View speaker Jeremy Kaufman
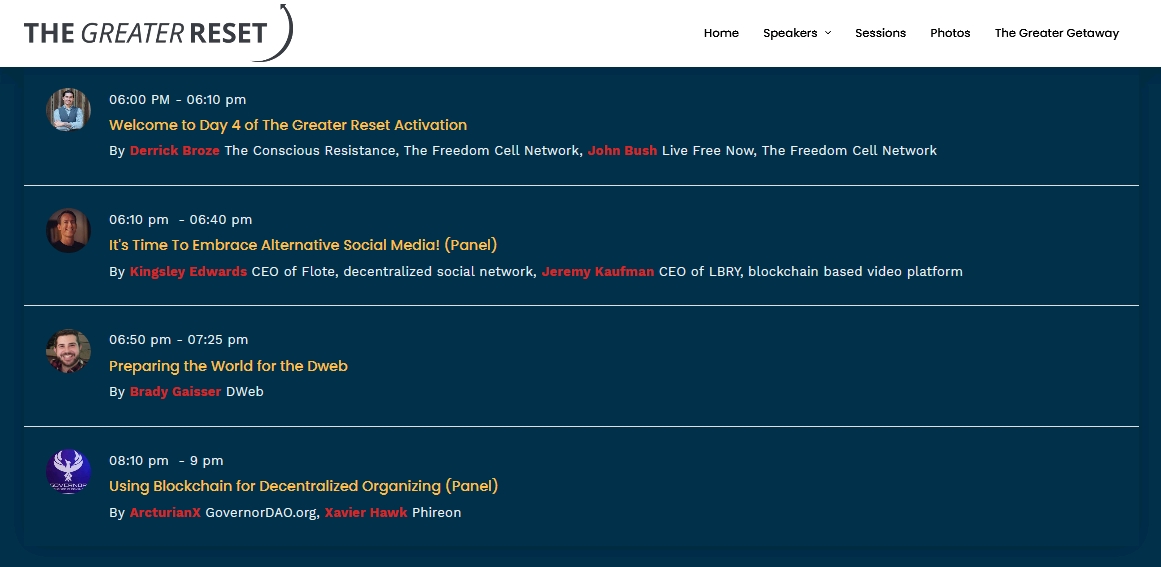 click(598, 272)
